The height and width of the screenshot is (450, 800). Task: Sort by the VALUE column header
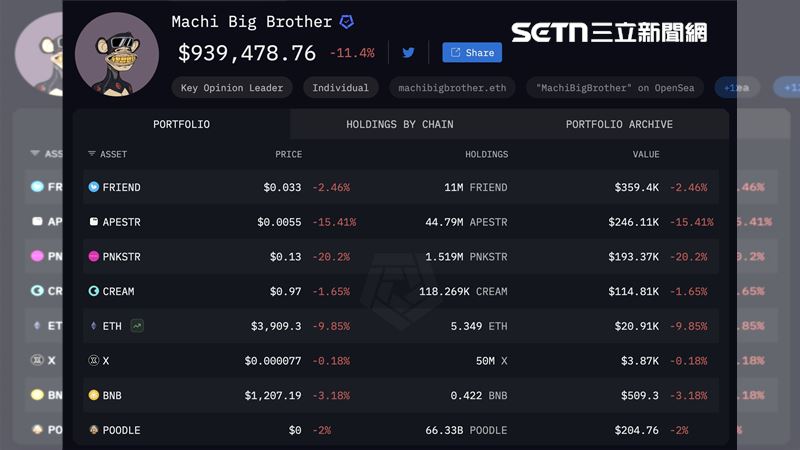point(645,155)
